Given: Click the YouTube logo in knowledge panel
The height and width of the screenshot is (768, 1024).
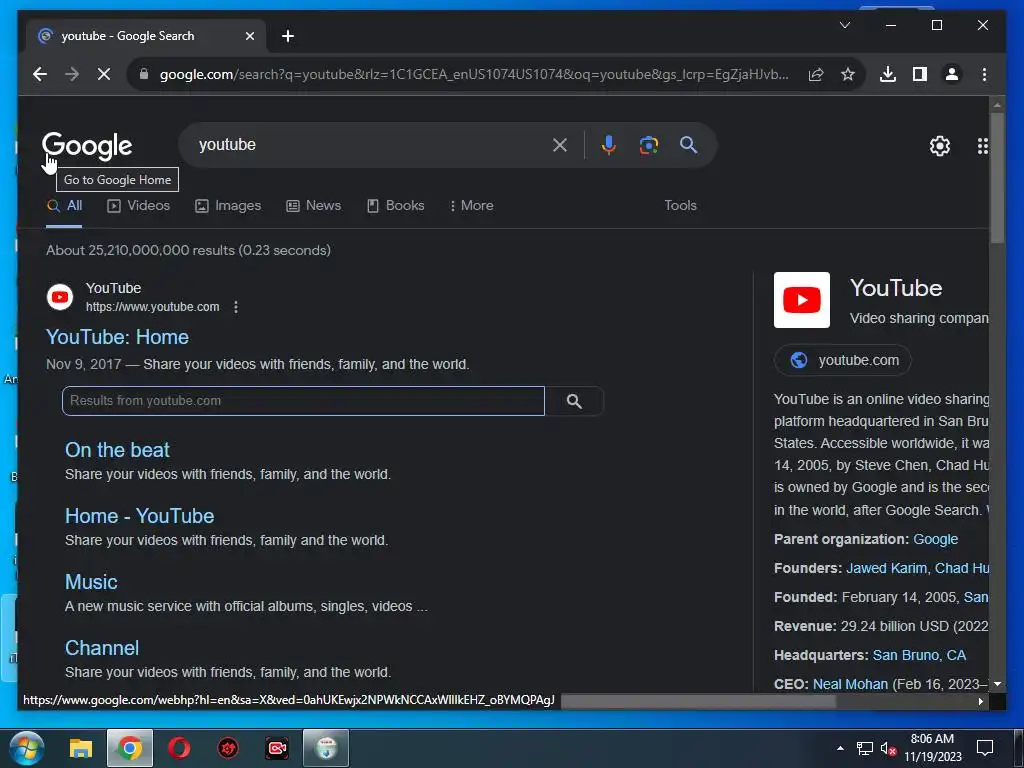Looking at the screenshot, I should [x=802, y=300].
